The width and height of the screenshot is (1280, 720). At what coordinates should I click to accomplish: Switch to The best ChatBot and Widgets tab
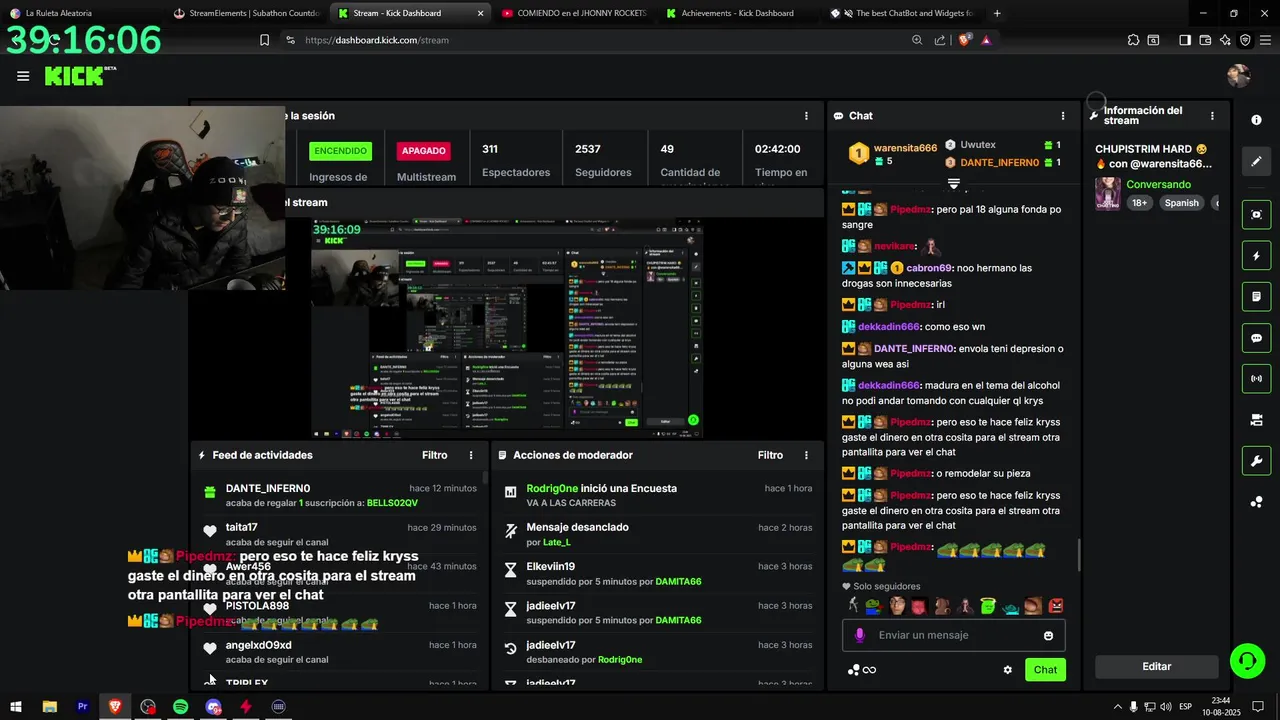[x=903, y=13]
